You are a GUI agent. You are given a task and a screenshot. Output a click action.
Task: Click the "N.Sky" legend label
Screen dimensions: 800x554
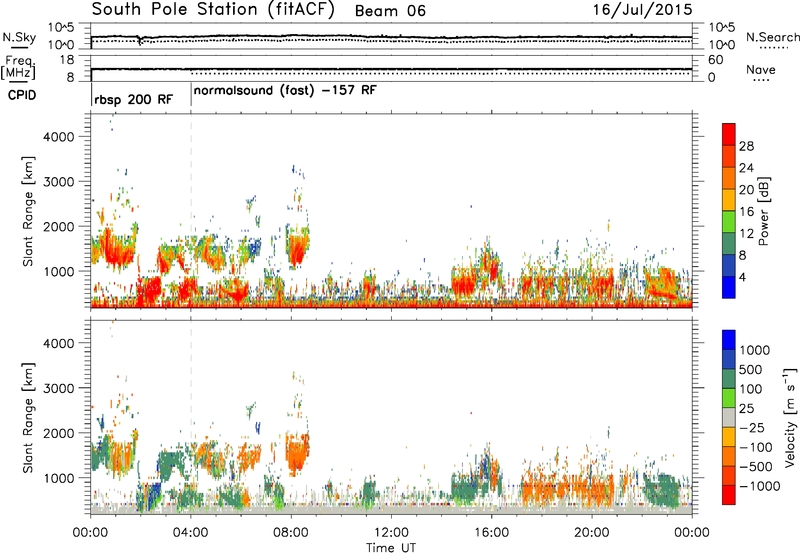pos(19,37)
